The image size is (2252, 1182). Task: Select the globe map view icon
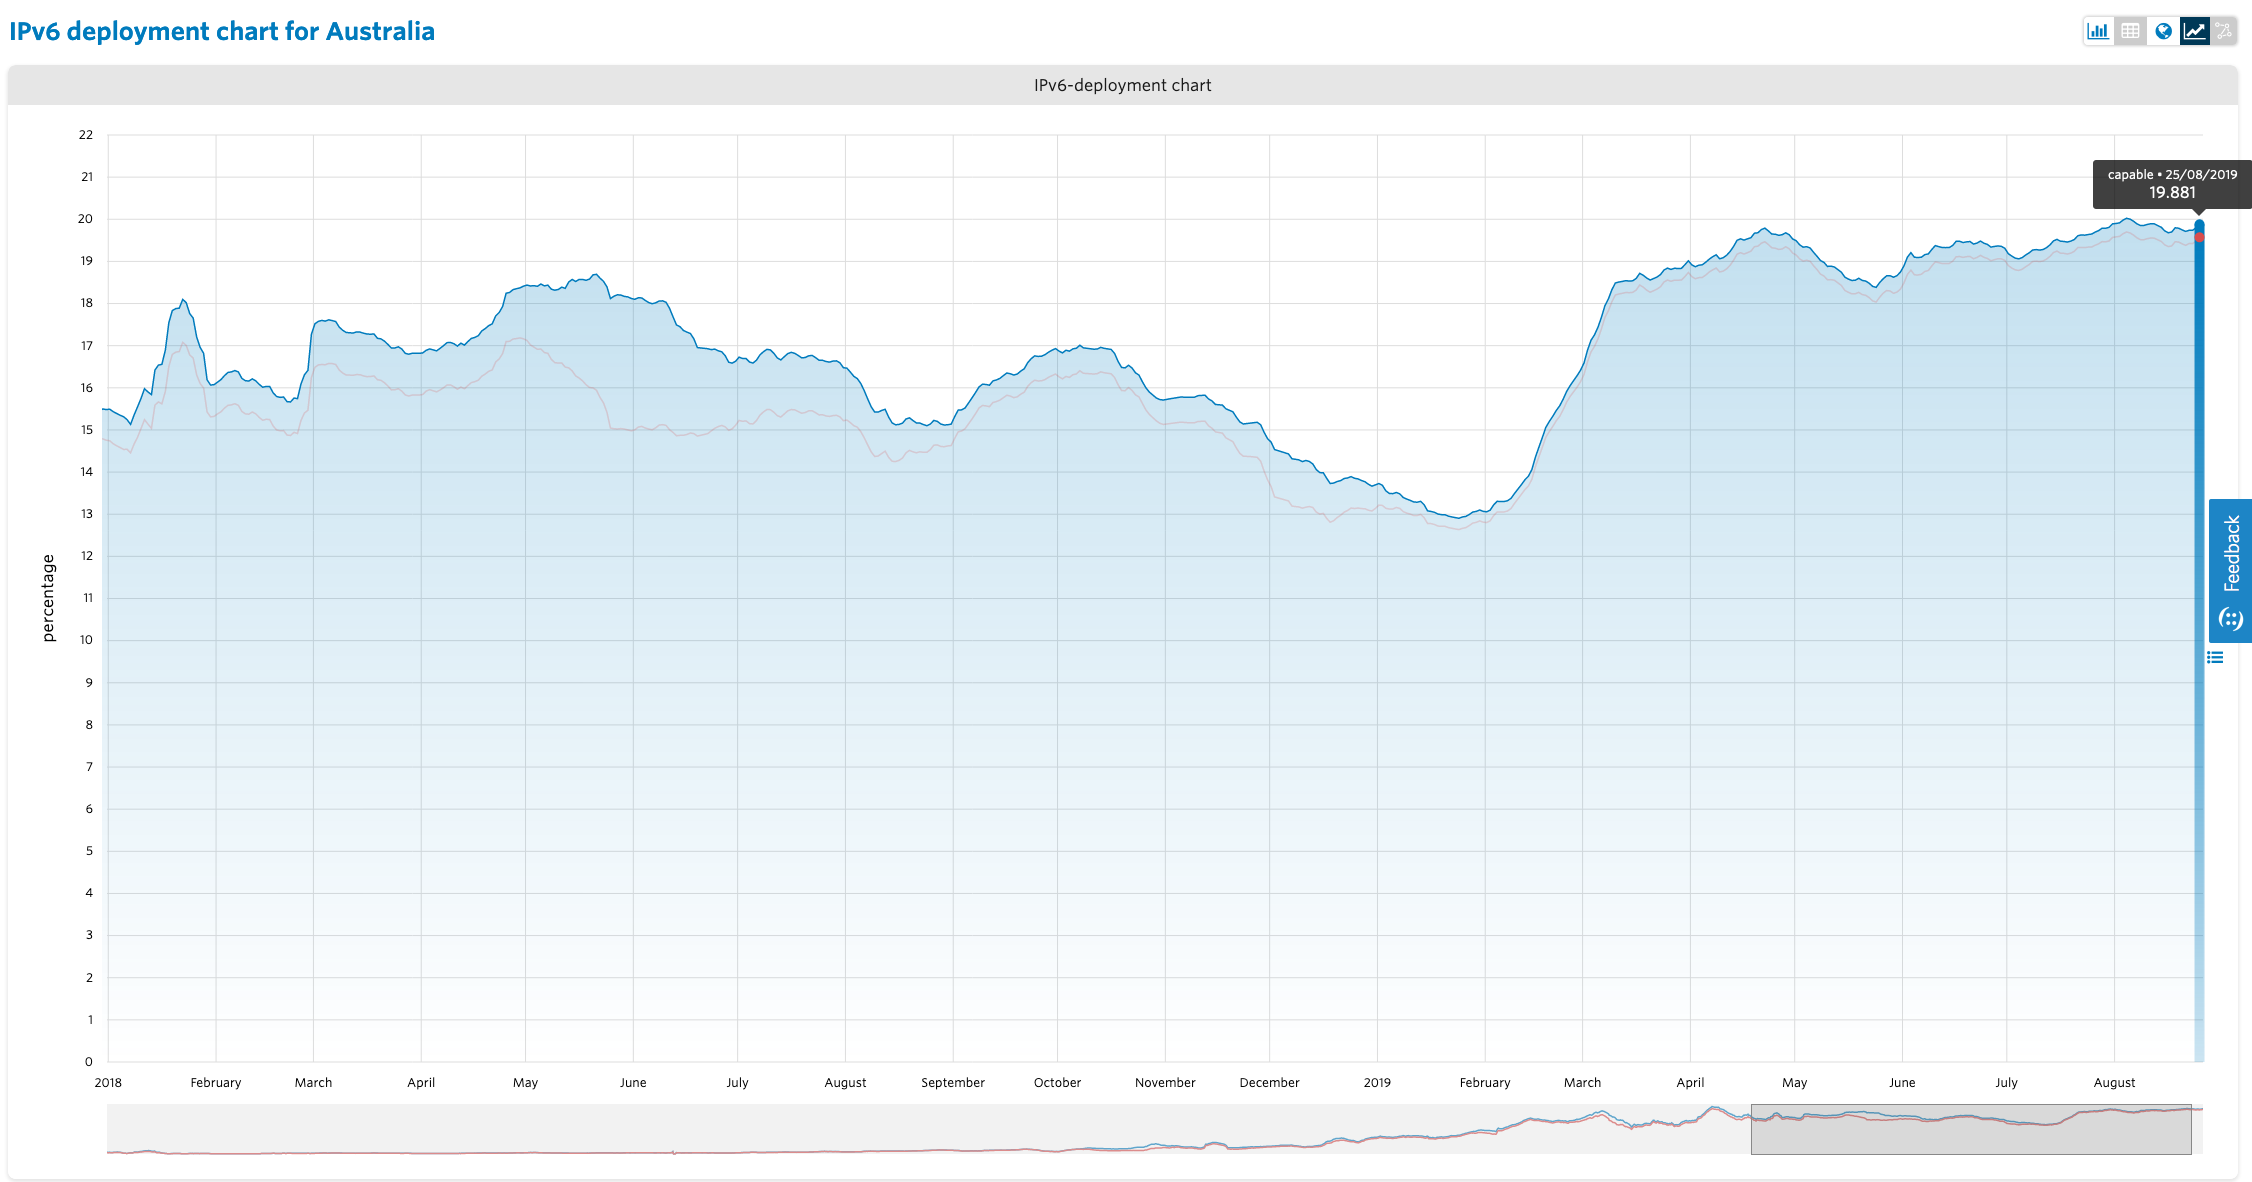(2163, 31)
